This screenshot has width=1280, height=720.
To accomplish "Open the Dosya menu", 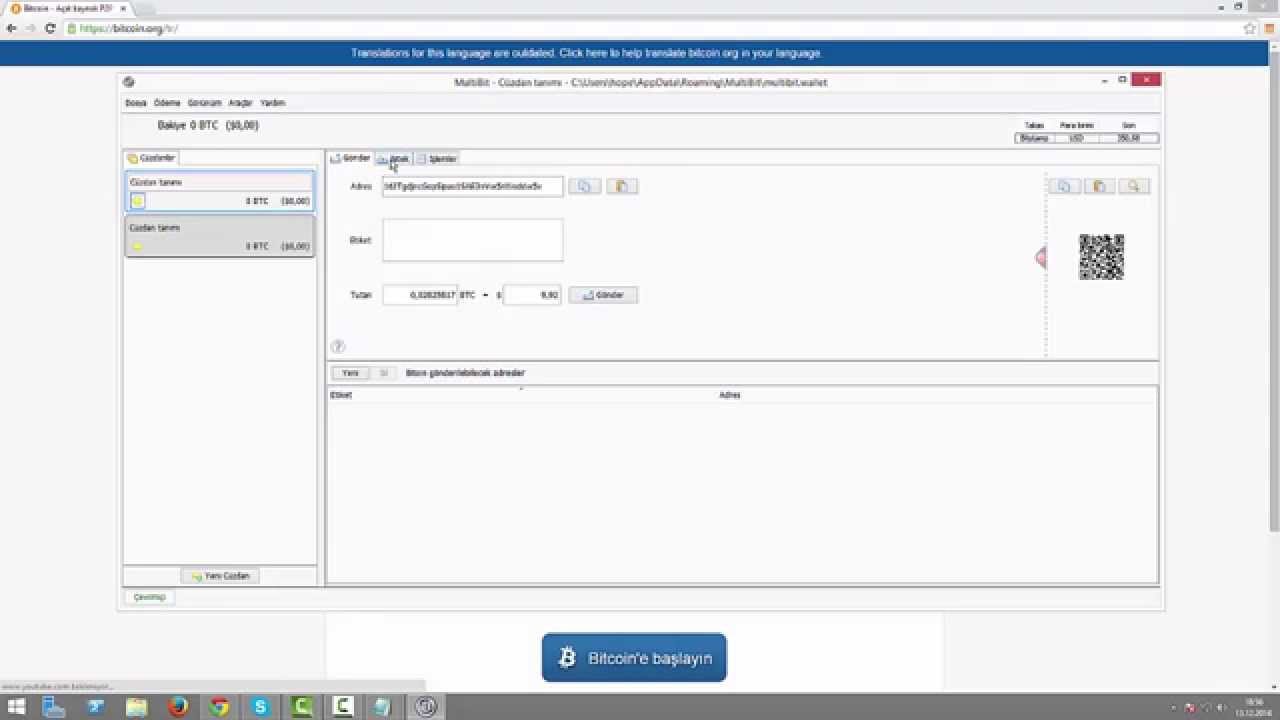I will coord(135,103).
